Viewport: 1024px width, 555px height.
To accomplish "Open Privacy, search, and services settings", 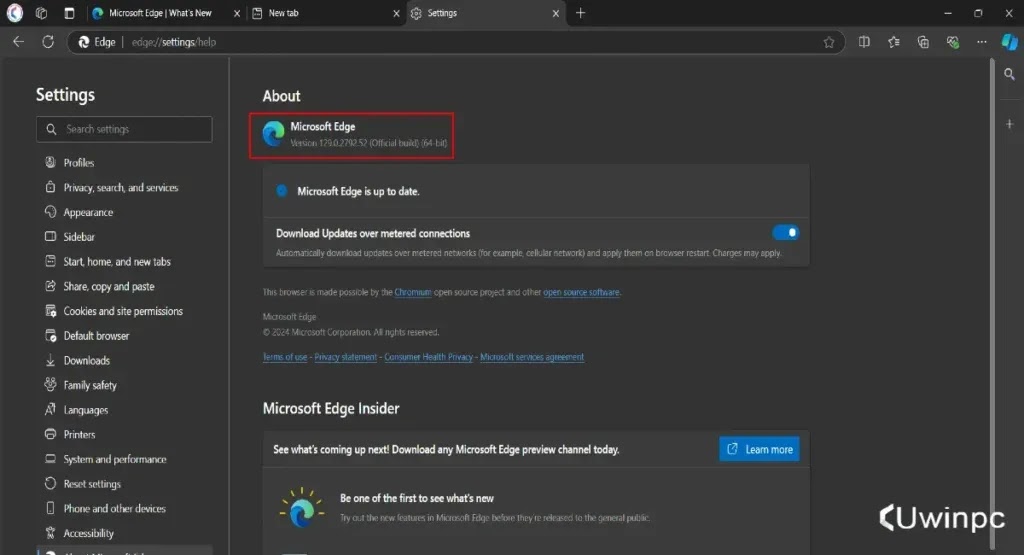I will tap(120, 187).
